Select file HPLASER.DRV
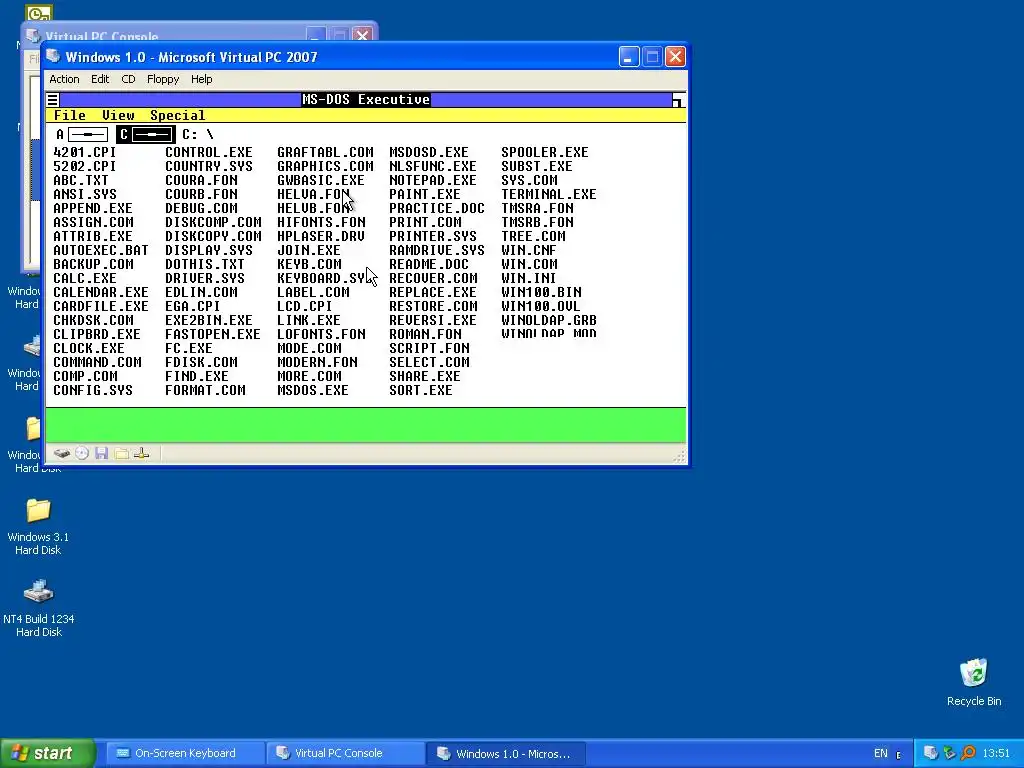The height and width of the screenshot is (768, 1024). pos(321,236)
